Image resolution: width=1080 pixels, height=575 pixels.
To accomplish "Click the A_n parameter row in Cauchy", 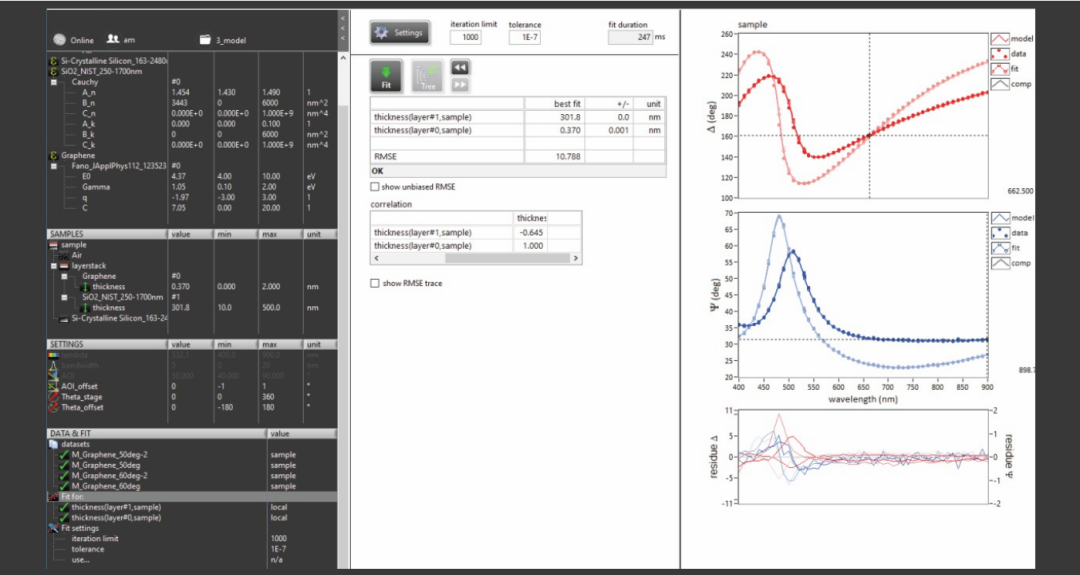I will point(192,92).
